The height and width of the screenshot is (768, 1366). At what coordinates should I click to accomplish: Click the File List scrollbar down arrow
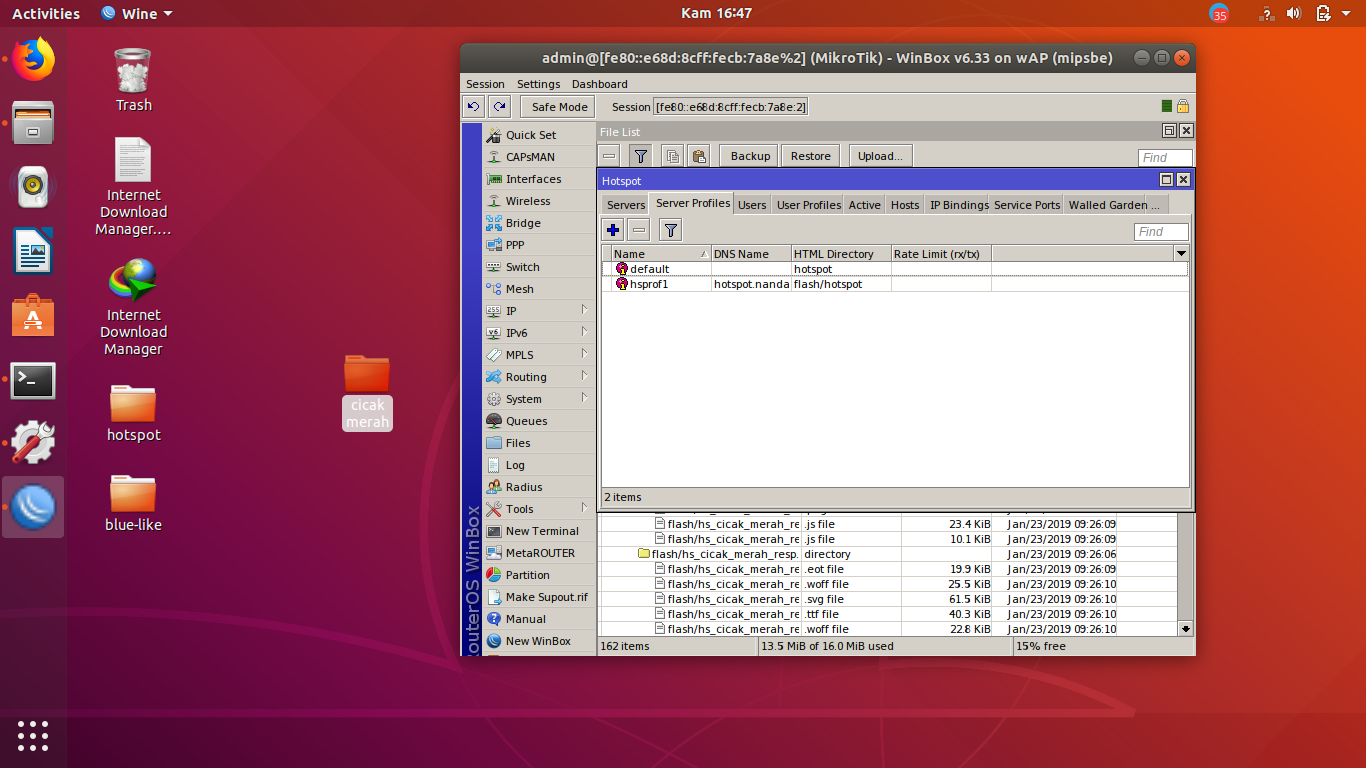[x=1186, y=628]
